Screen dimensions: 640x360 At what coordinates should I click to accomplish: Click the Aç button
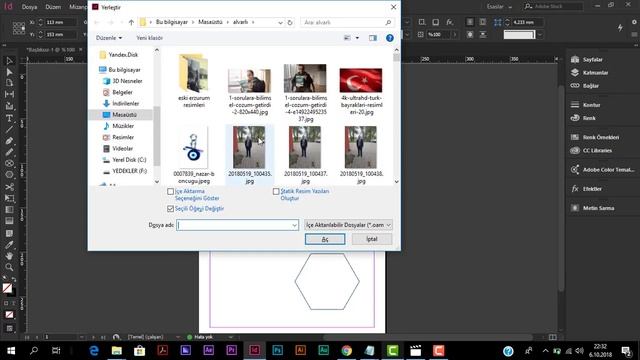point(325,239)
